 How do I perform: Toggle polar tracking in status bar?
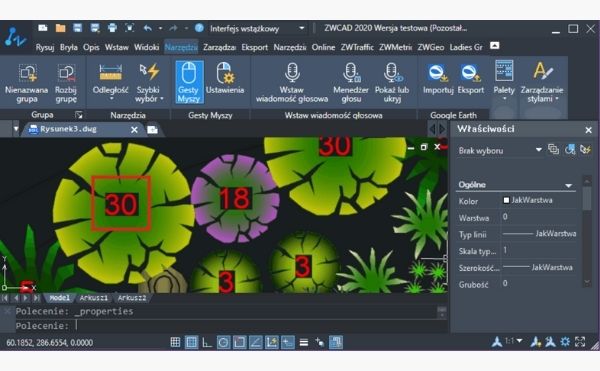223,342
